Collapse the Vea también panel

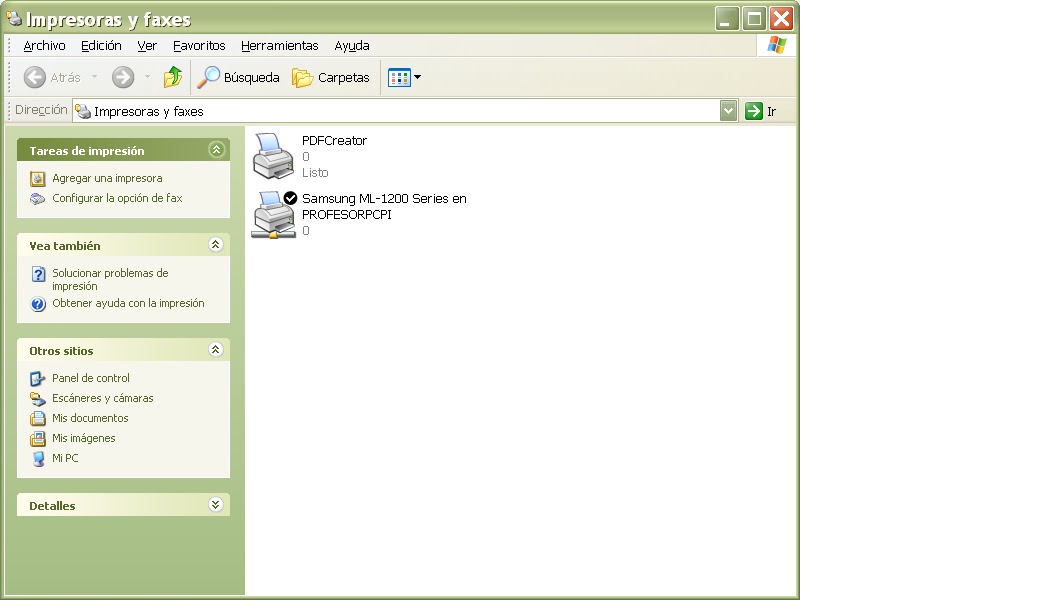click(216, 244)
